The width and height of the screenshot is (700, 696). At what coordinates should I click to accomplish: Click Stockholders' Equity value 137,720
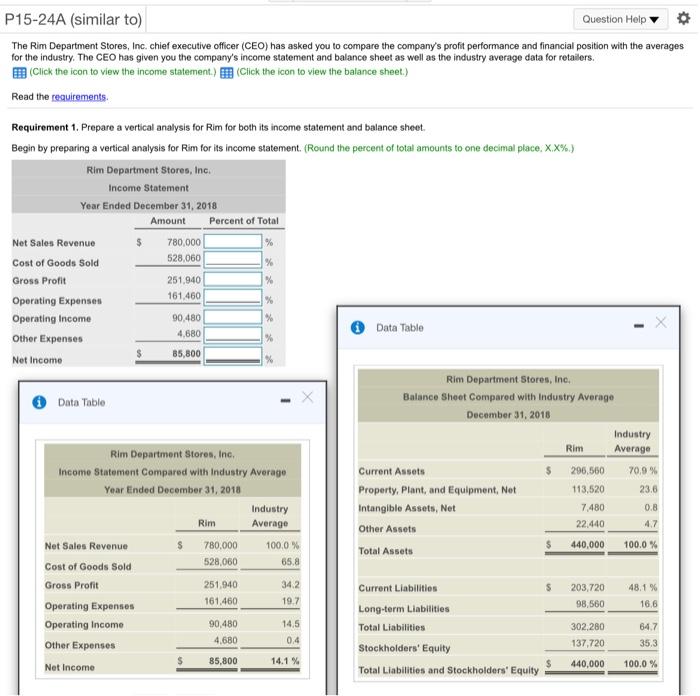point(588,643)
